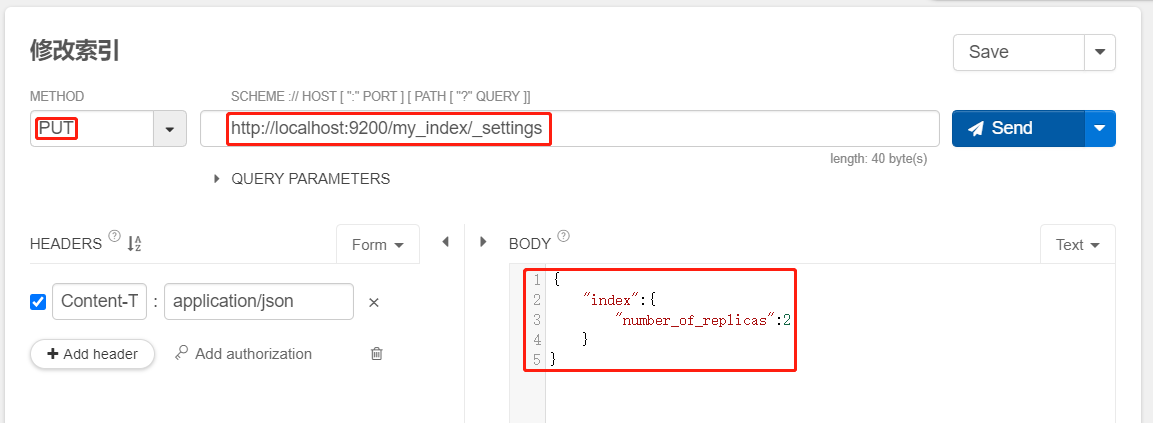The width and height of the screenshot is (1153, 423).
Task: Click the Add authorization key icon
Action: point(182,354)
